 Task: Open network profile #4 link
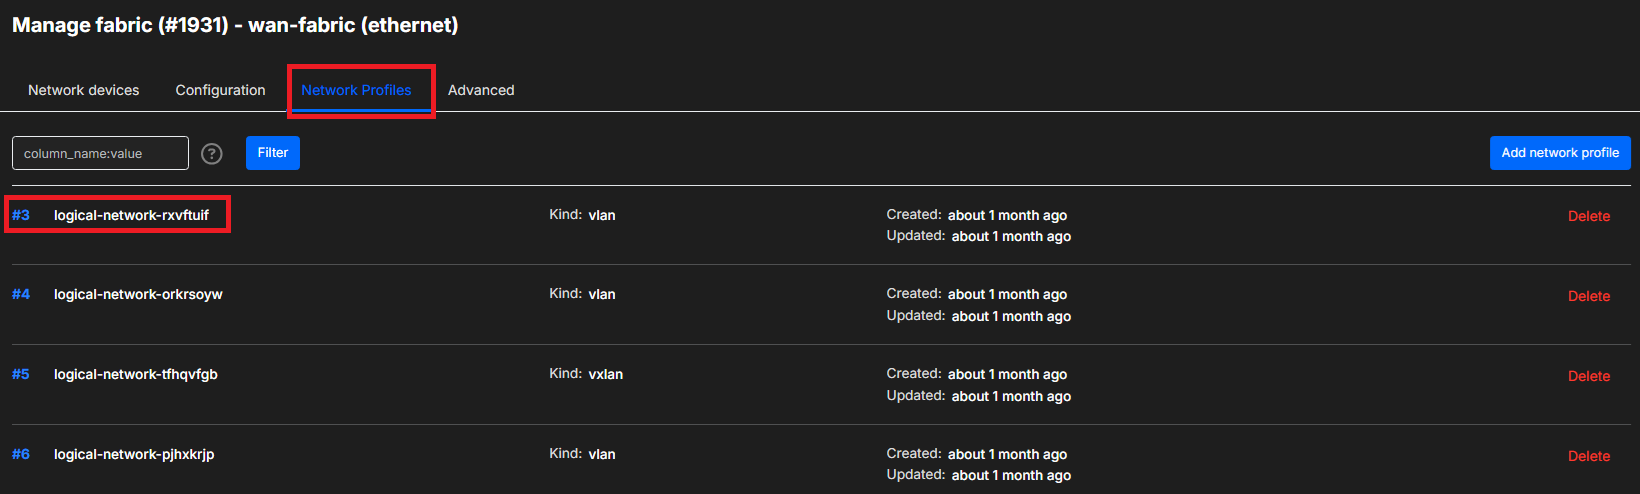(x=21, y=294)
